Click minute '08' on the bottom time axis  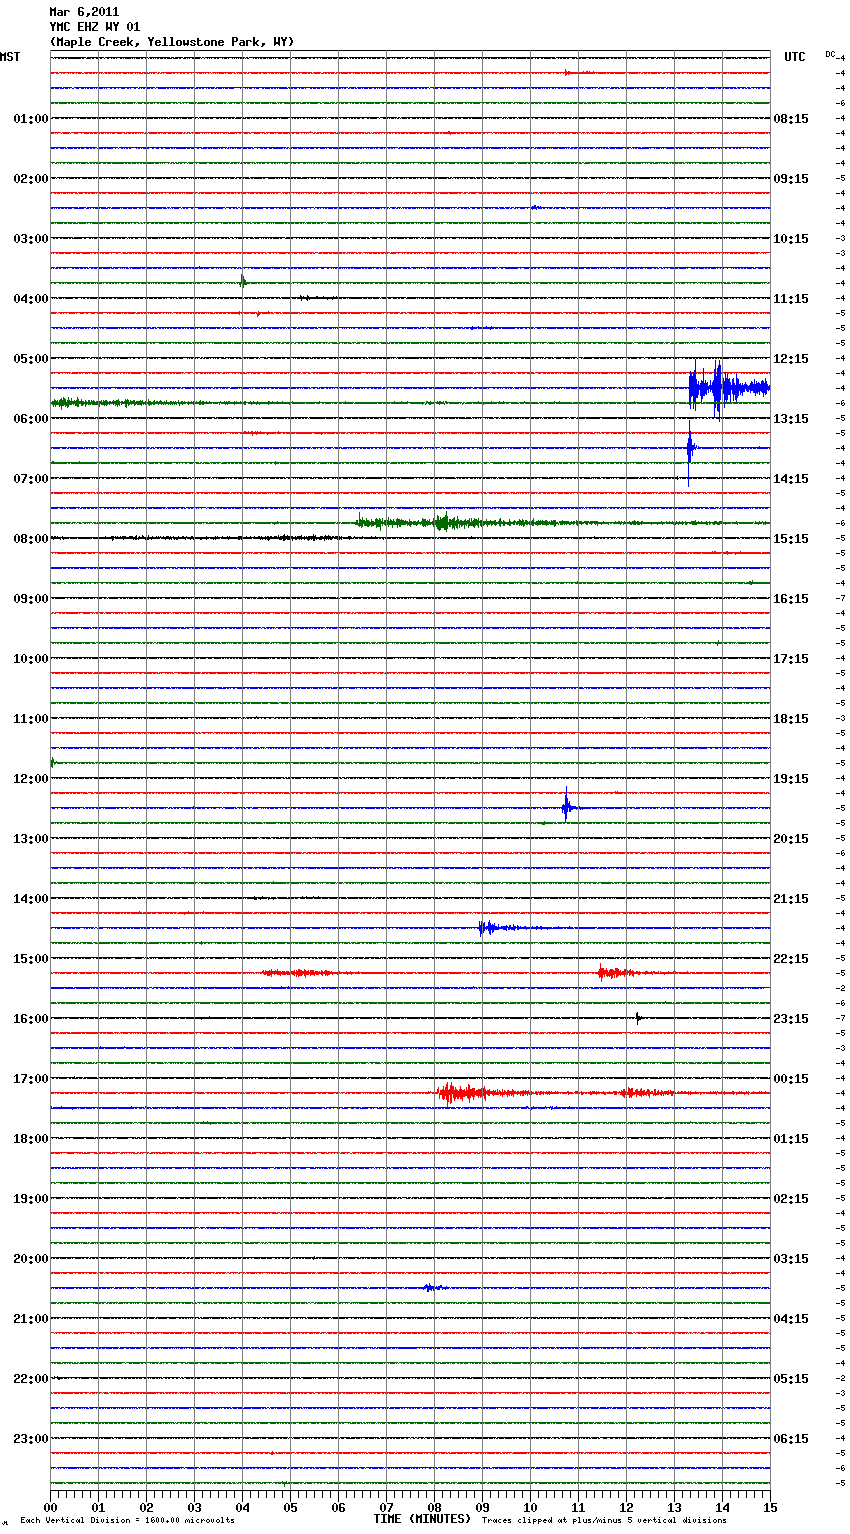[434, 1507]
